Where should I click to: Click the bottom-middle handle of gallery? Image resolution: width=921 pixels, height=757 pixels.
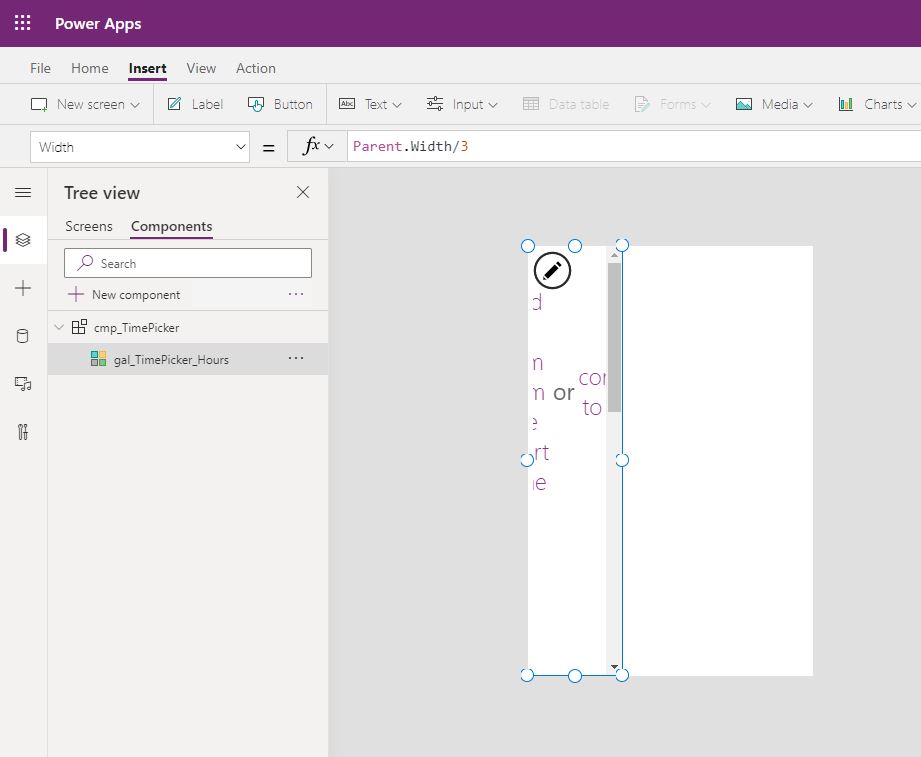click(575, 676)
